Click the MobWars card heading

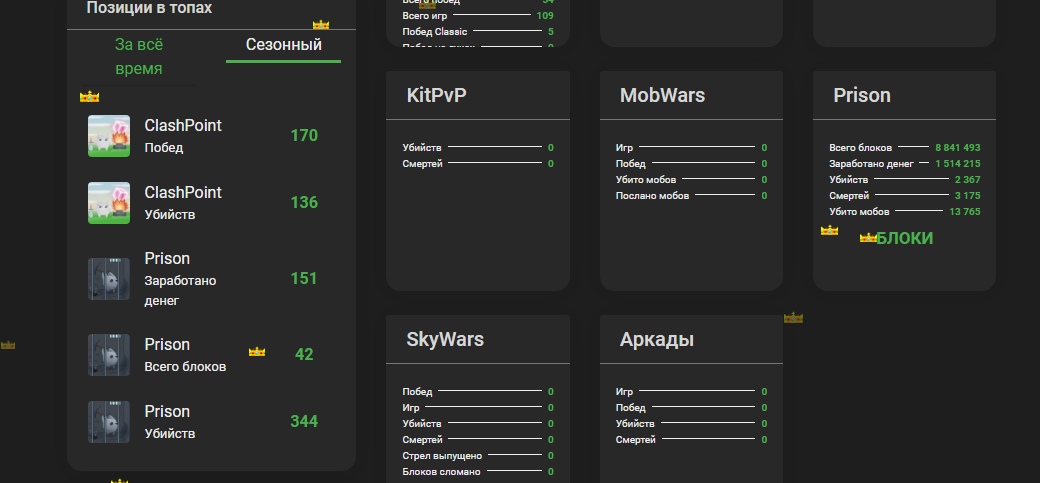pos(662,96)
